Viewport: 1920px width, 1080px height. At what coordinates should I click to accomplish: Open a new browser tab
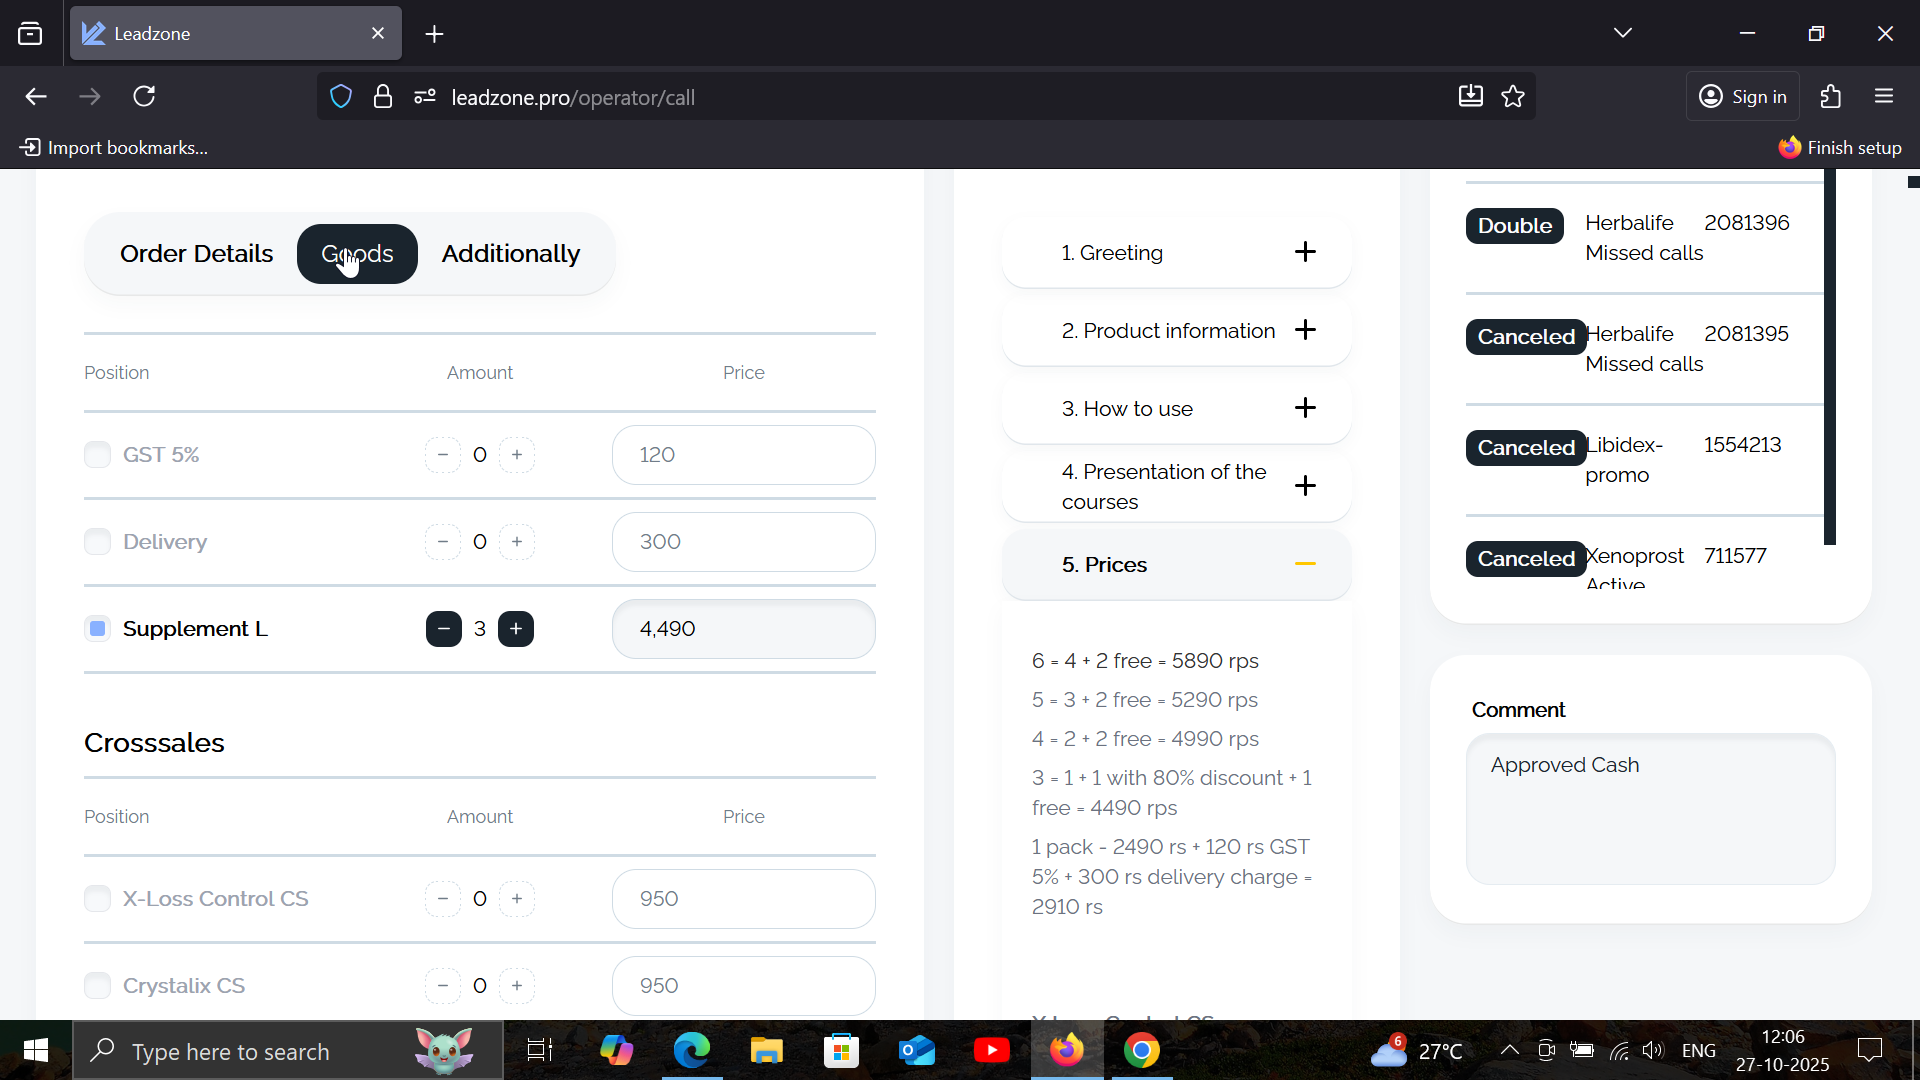(x=434, y=34)
